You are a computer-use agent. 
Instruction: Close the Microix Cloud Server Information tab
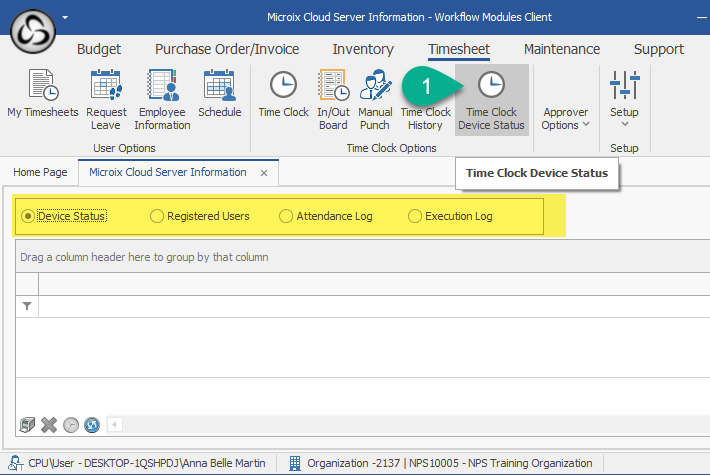(264, 173)
